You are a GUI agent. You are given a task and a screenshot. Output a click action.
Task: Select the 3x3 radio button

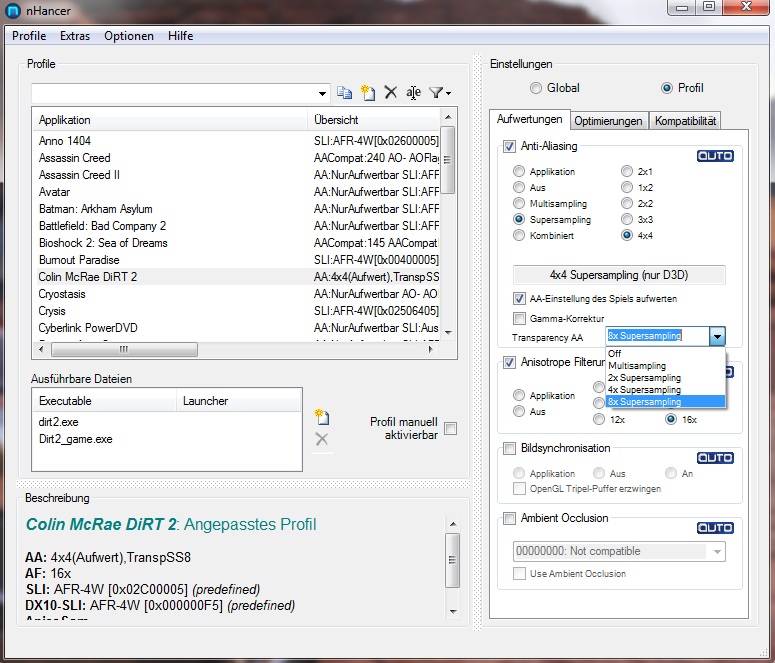[x=627, y=219]
